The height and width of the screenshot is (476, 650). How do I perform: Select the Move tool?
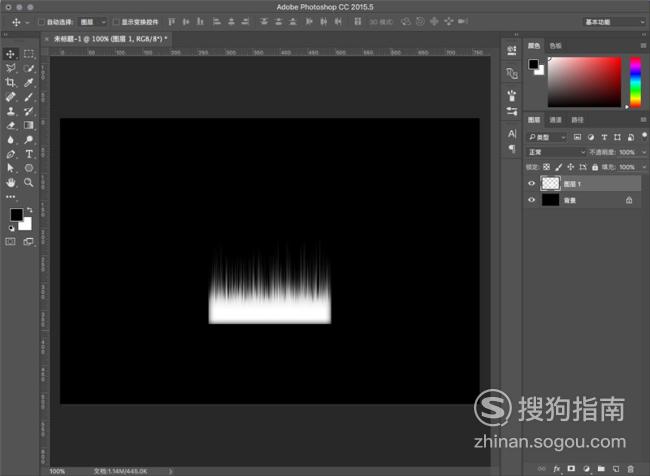pos(11,54)
